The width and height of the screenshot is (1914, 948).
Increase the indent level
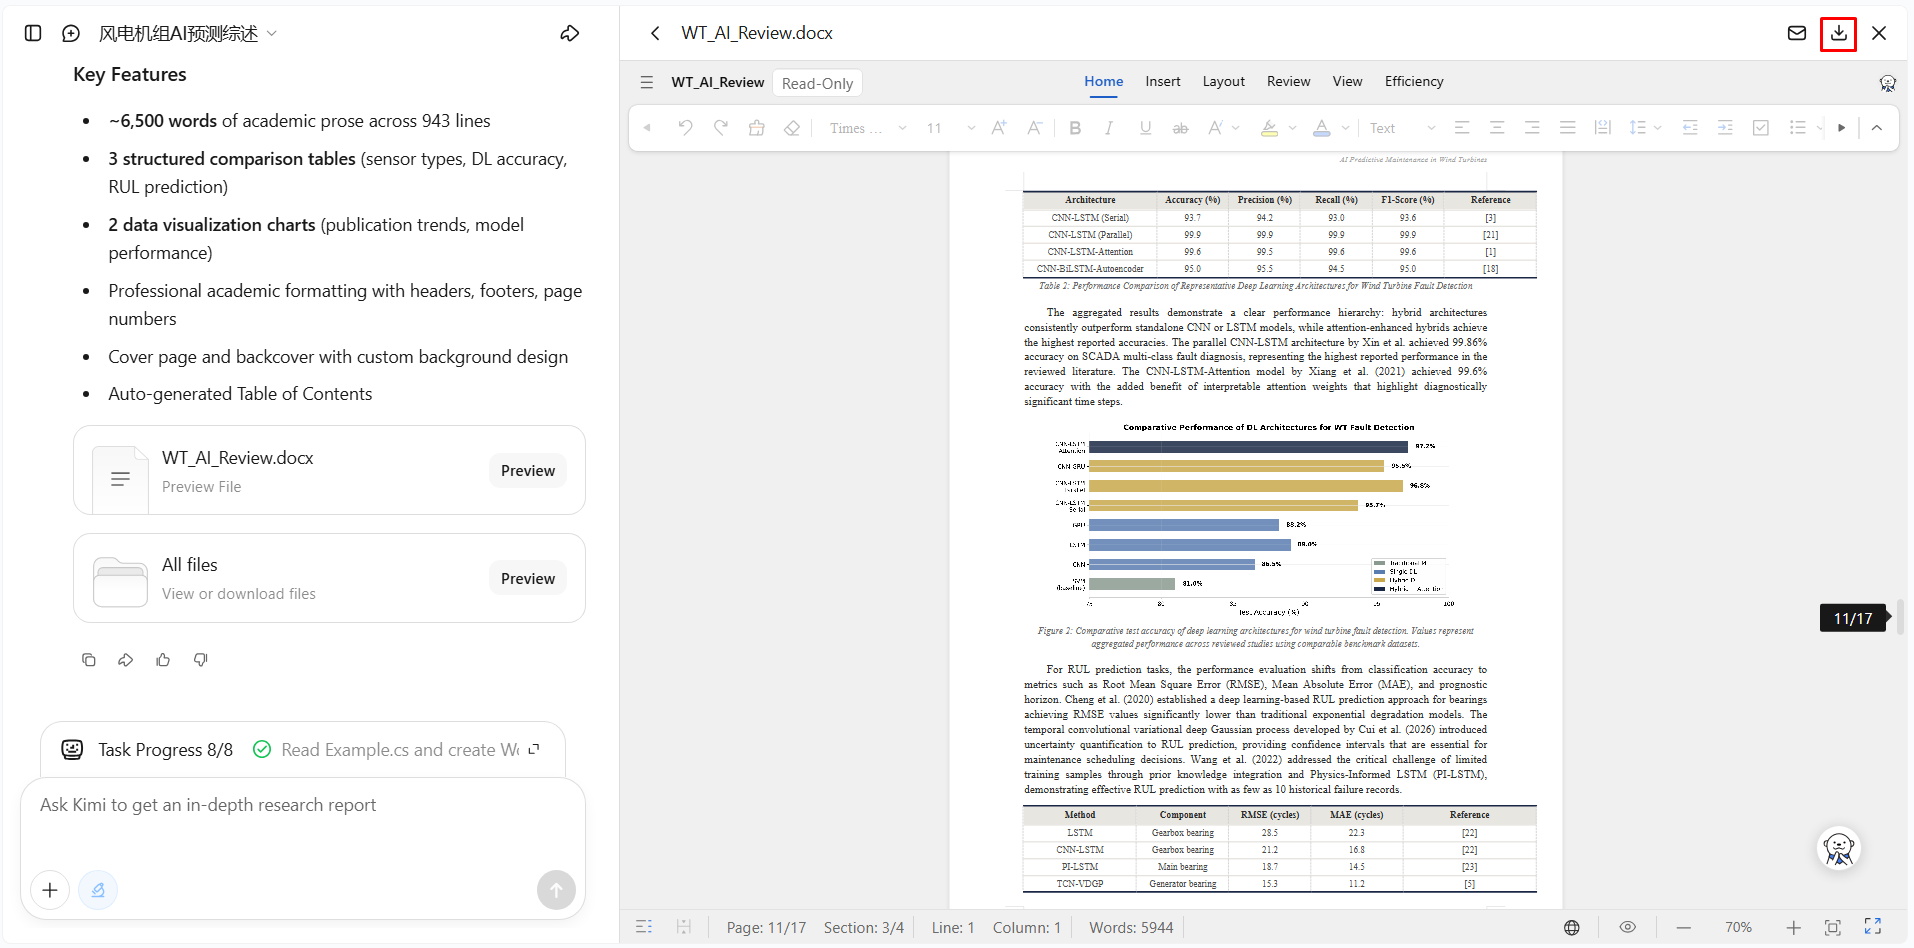1725,128
